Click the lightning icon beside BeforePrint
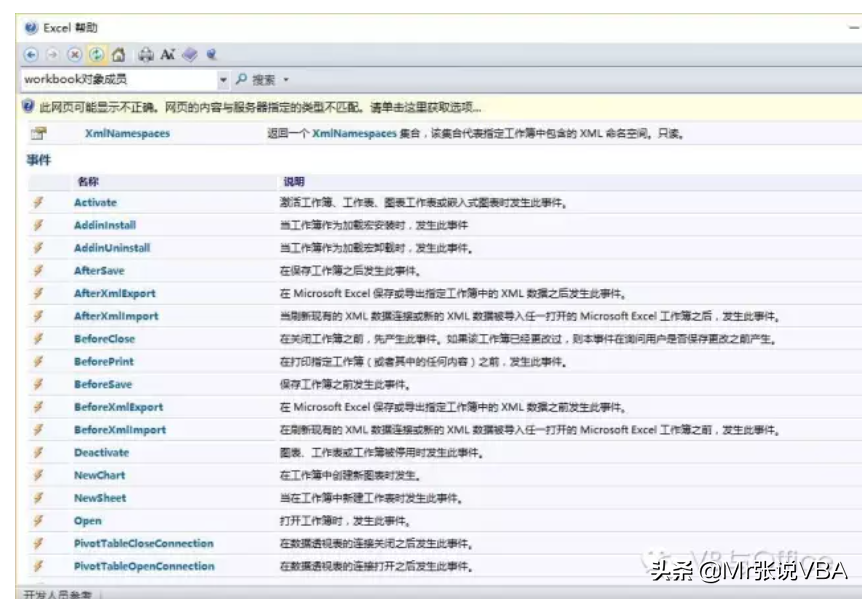The height and width of the screenshot is (599, 864). coord(37,361)
